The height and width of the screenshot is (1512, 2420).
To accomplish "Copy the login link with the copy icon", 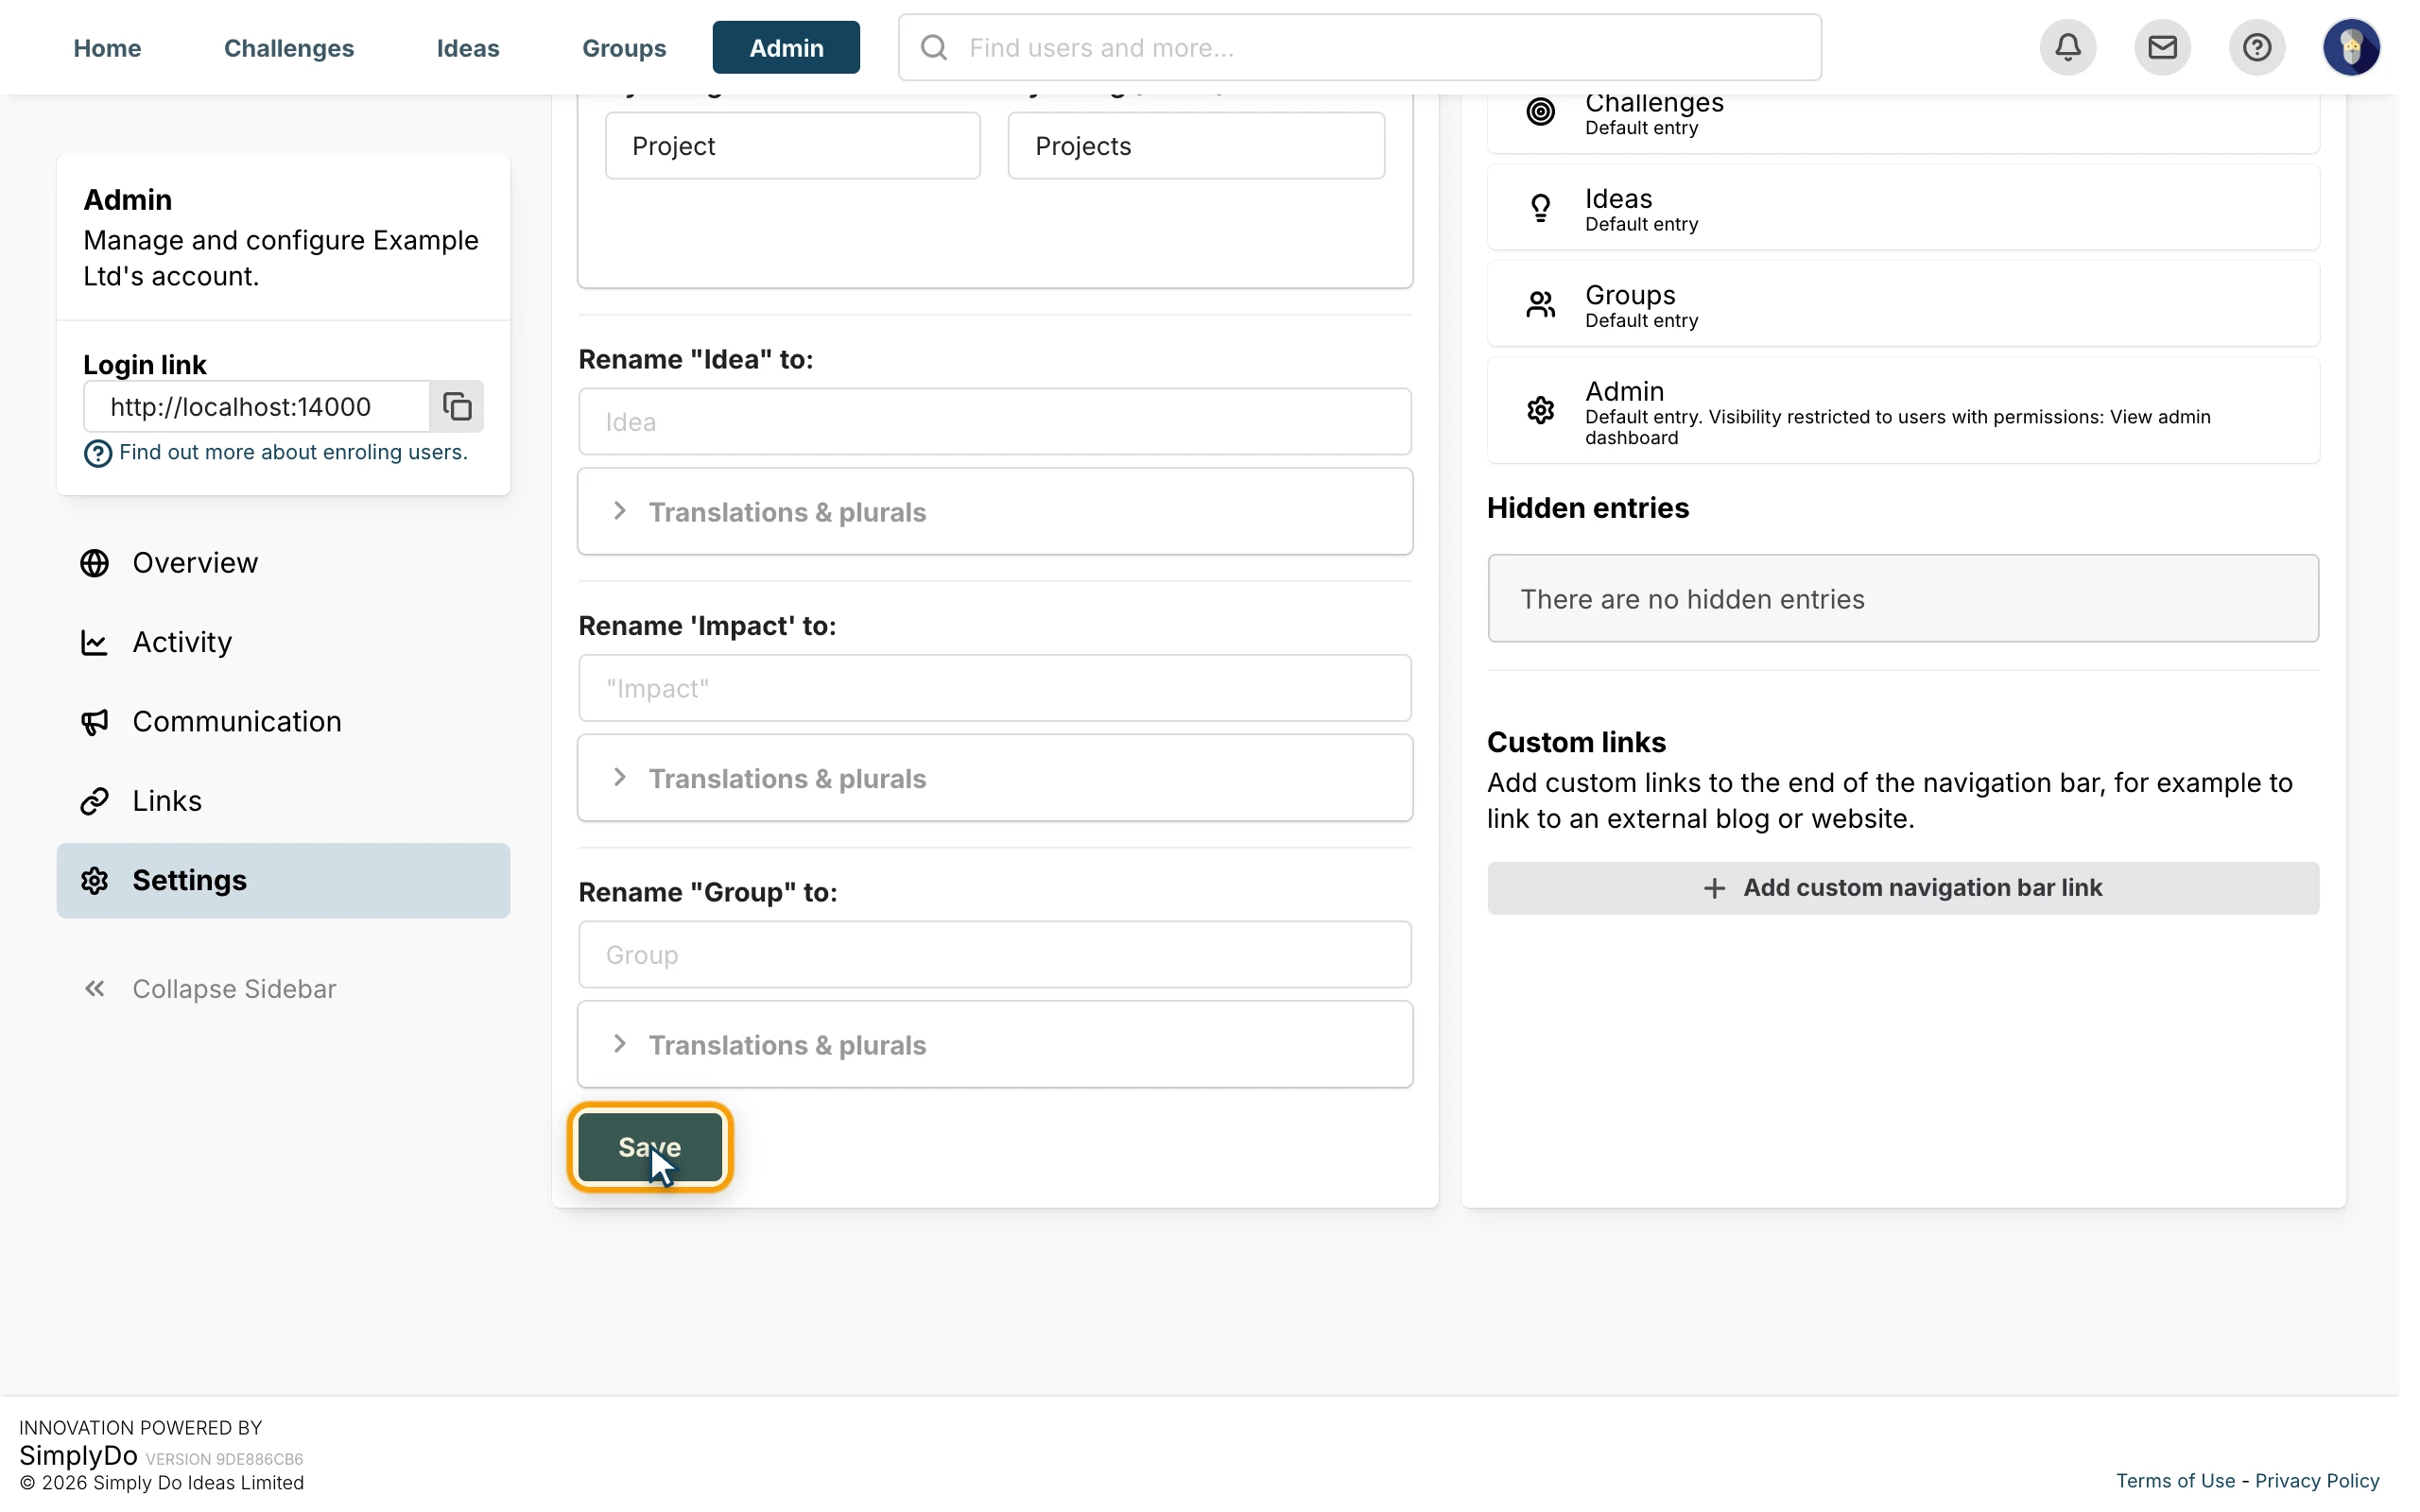I will coord(457,406).
